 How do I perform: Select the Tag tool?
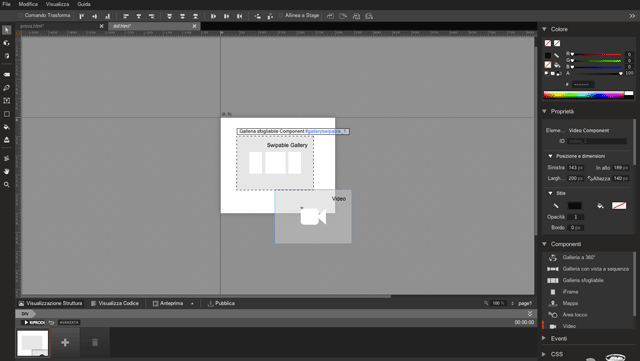7,75
